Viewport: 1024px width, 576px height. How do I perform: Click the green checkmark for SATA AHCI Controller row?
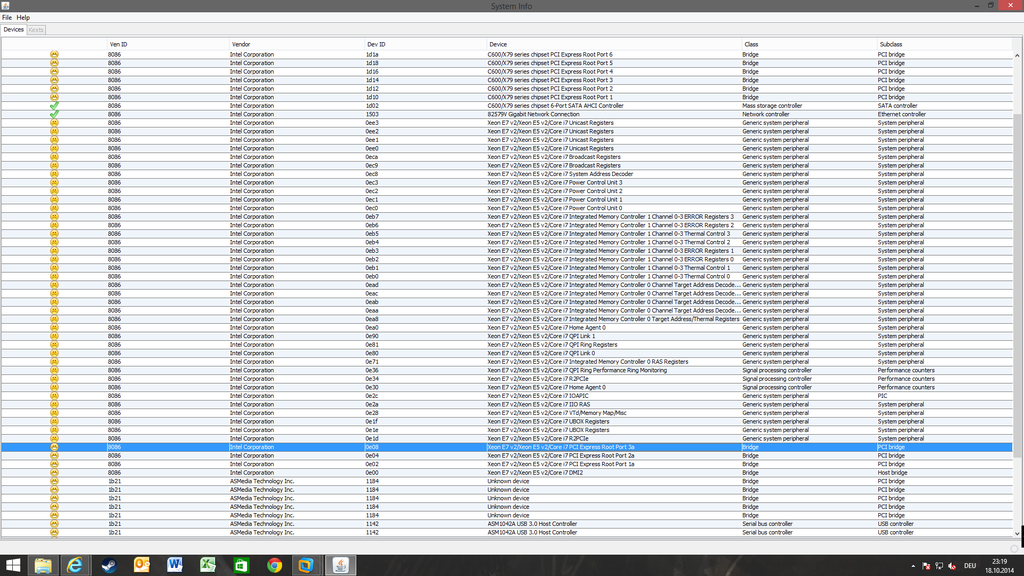pos(54,105)
